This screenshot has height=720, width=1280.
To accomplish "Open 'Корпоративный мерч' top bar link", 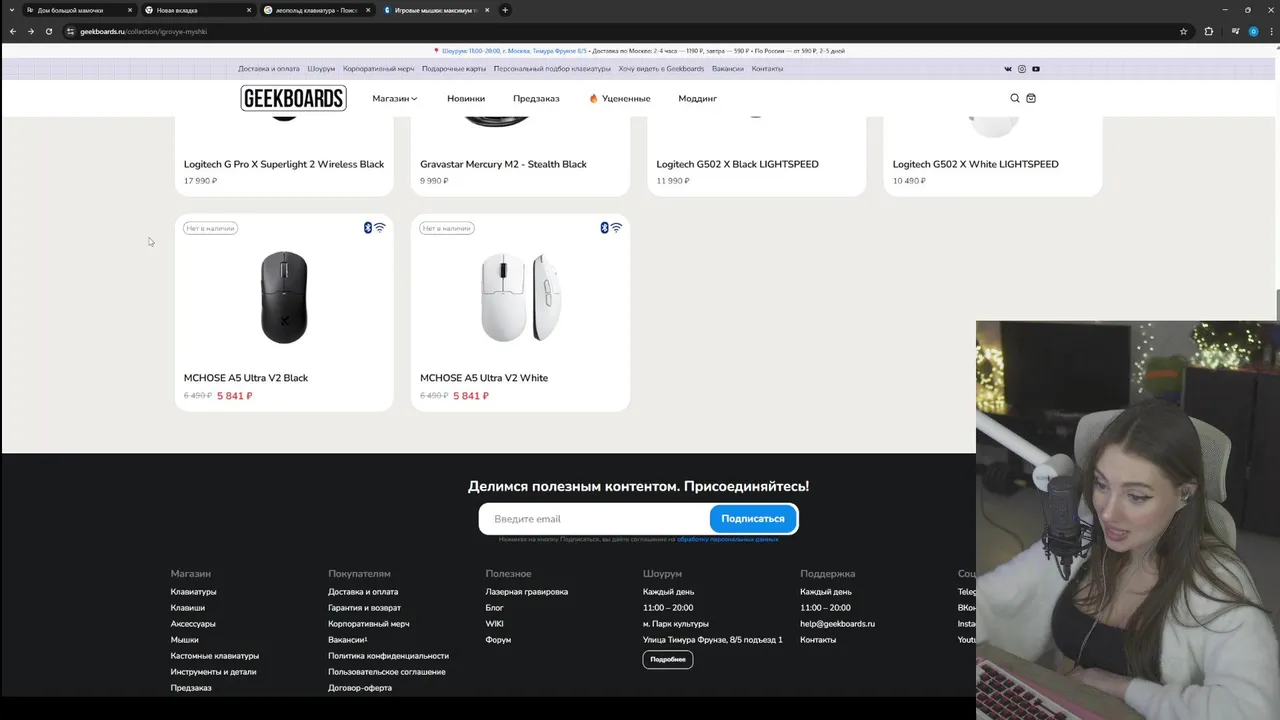I will [x=378, y=69].
